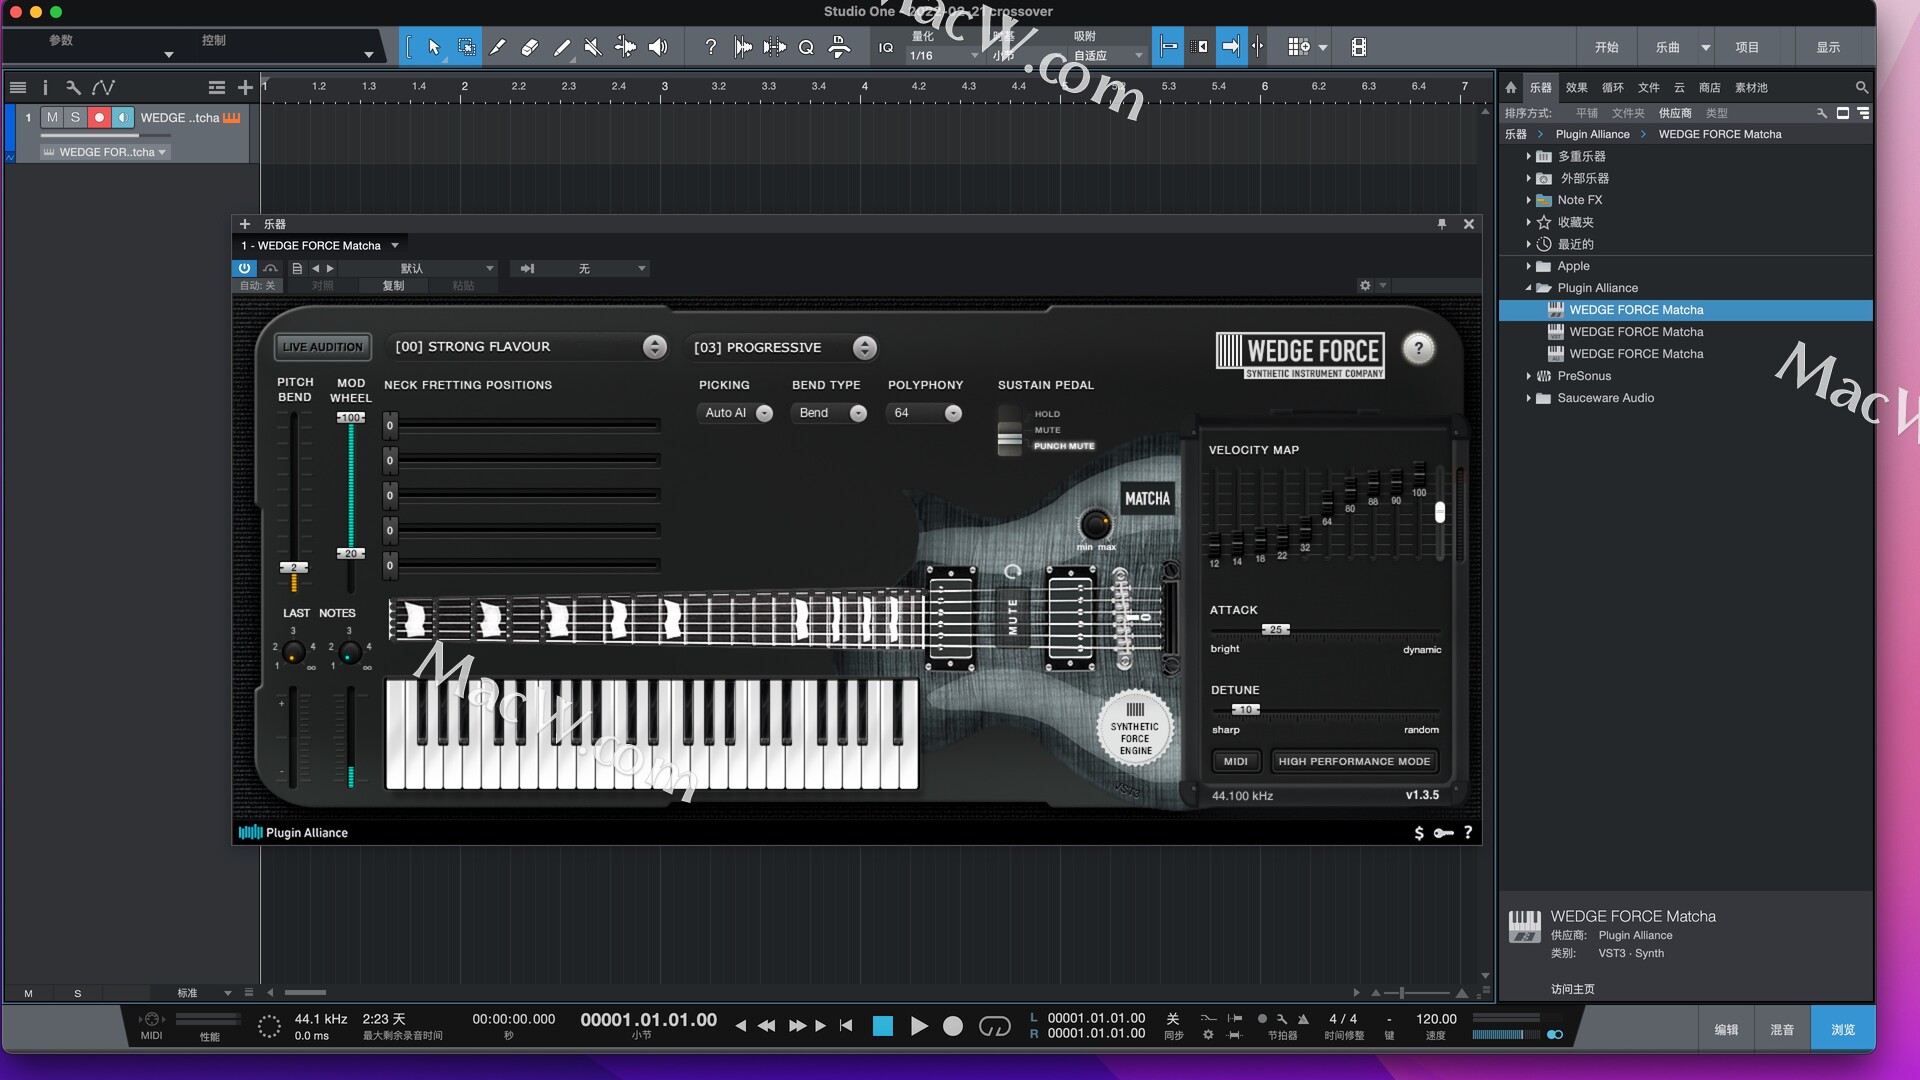1920x1080 pixels.
Task: Click the MATCHA knob on guitar
Action: click(x=1095, y=523)
